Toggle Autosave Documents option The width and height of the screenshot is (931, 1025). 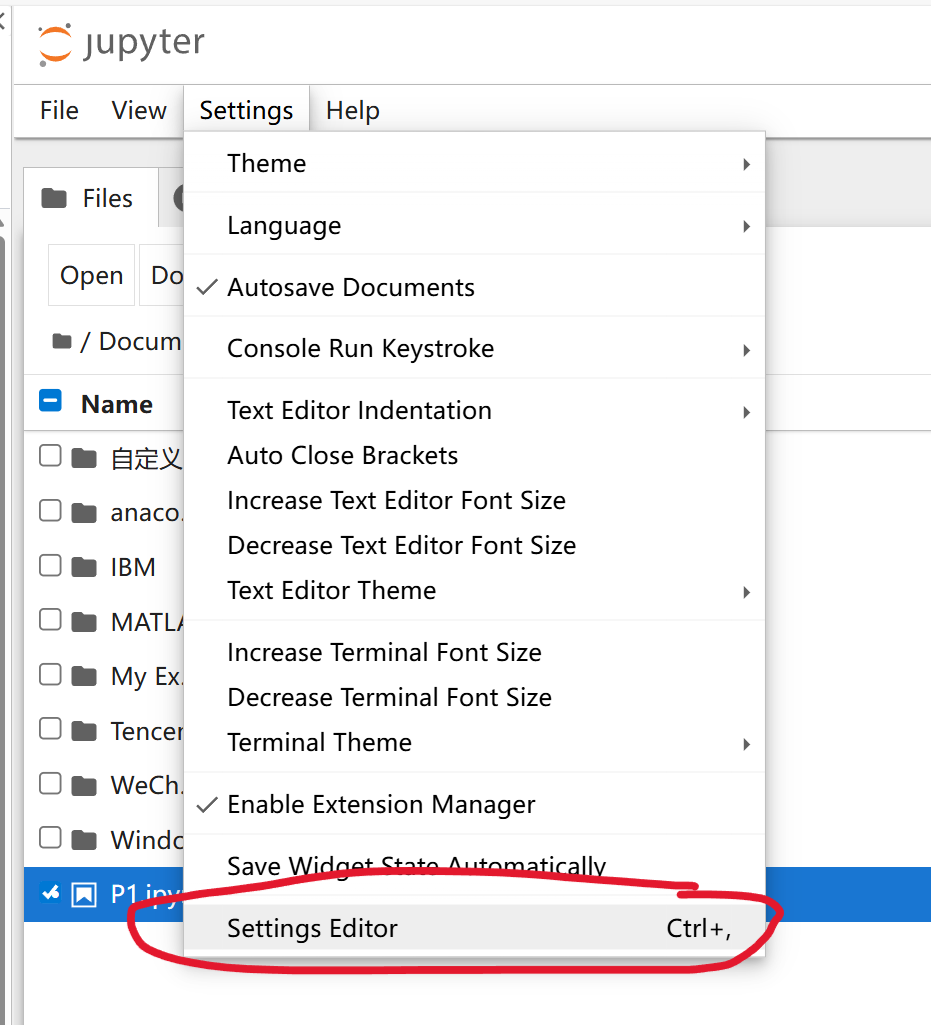475,287
